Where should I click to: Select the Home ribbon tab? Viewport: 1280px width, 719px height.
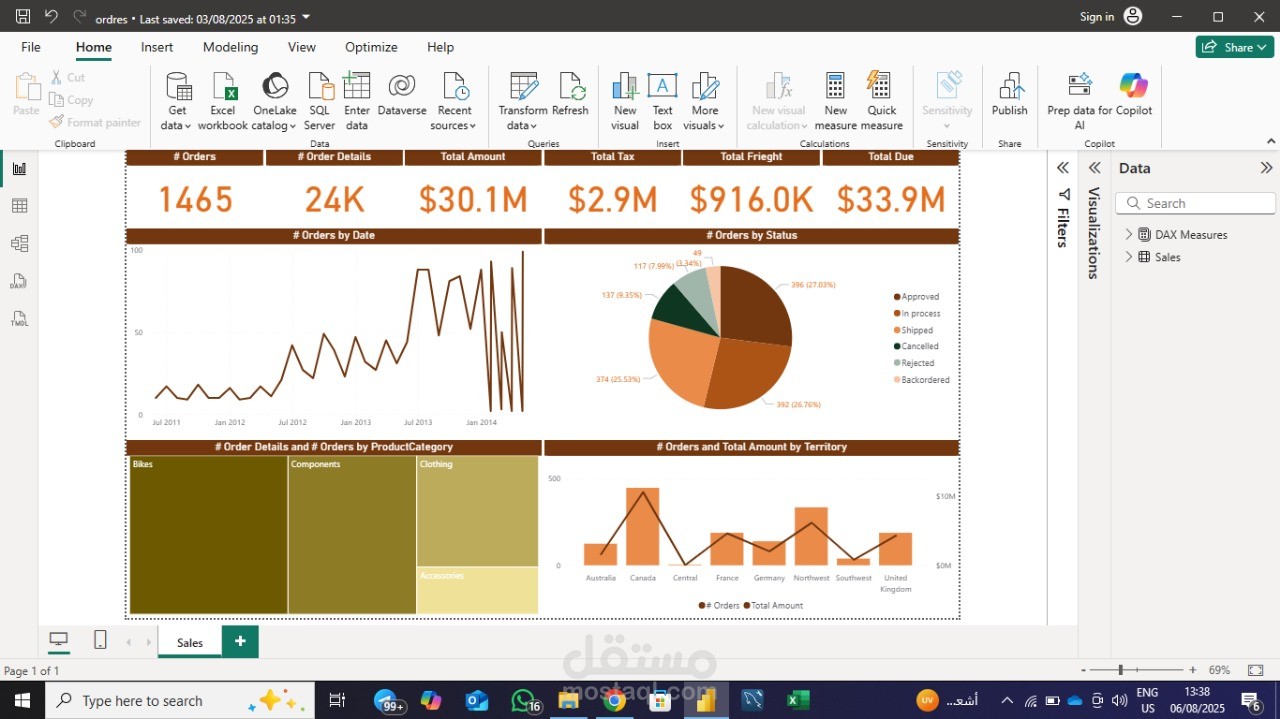[x=94, y=47]
